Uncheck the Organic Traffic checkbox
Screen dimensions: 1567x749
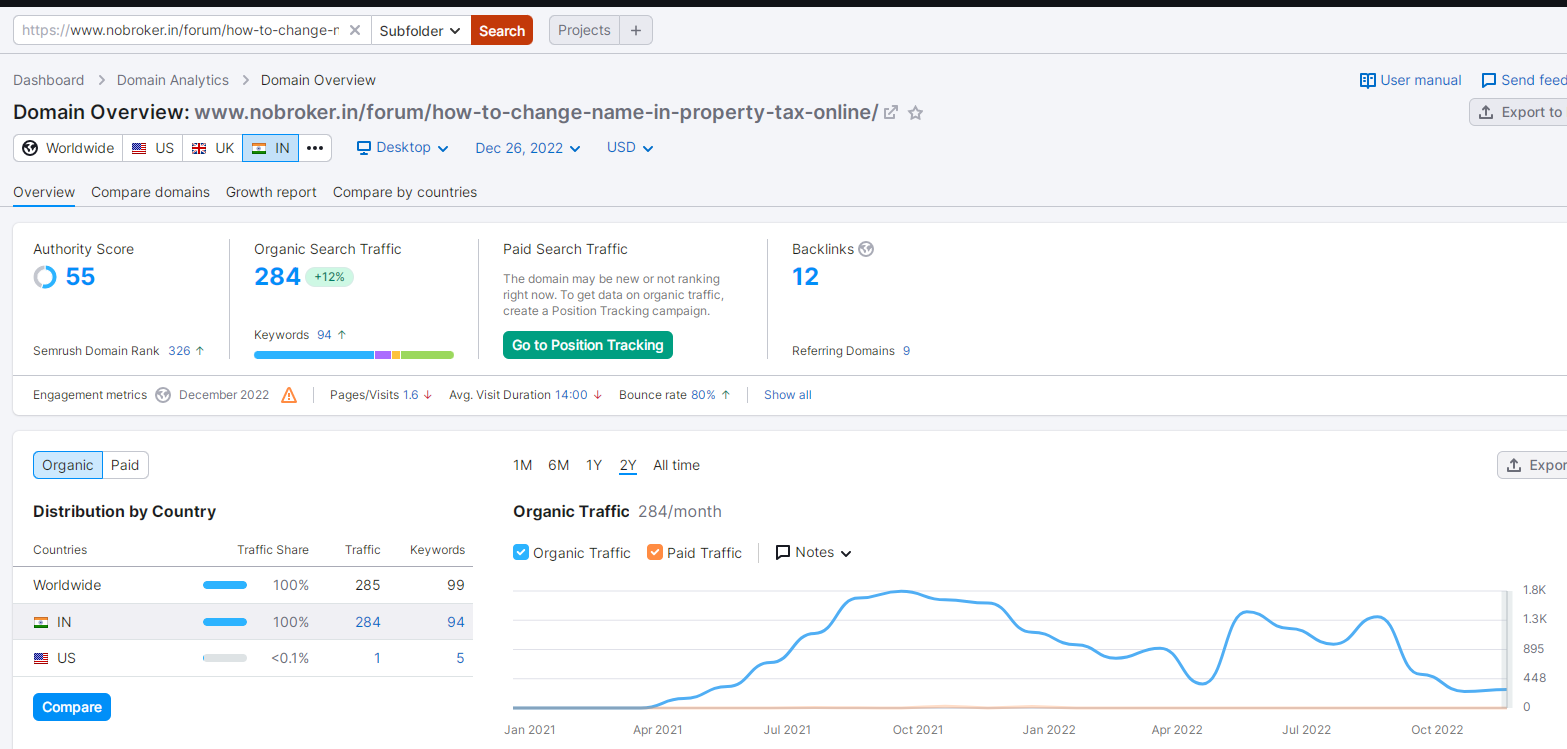click(521, 552)
